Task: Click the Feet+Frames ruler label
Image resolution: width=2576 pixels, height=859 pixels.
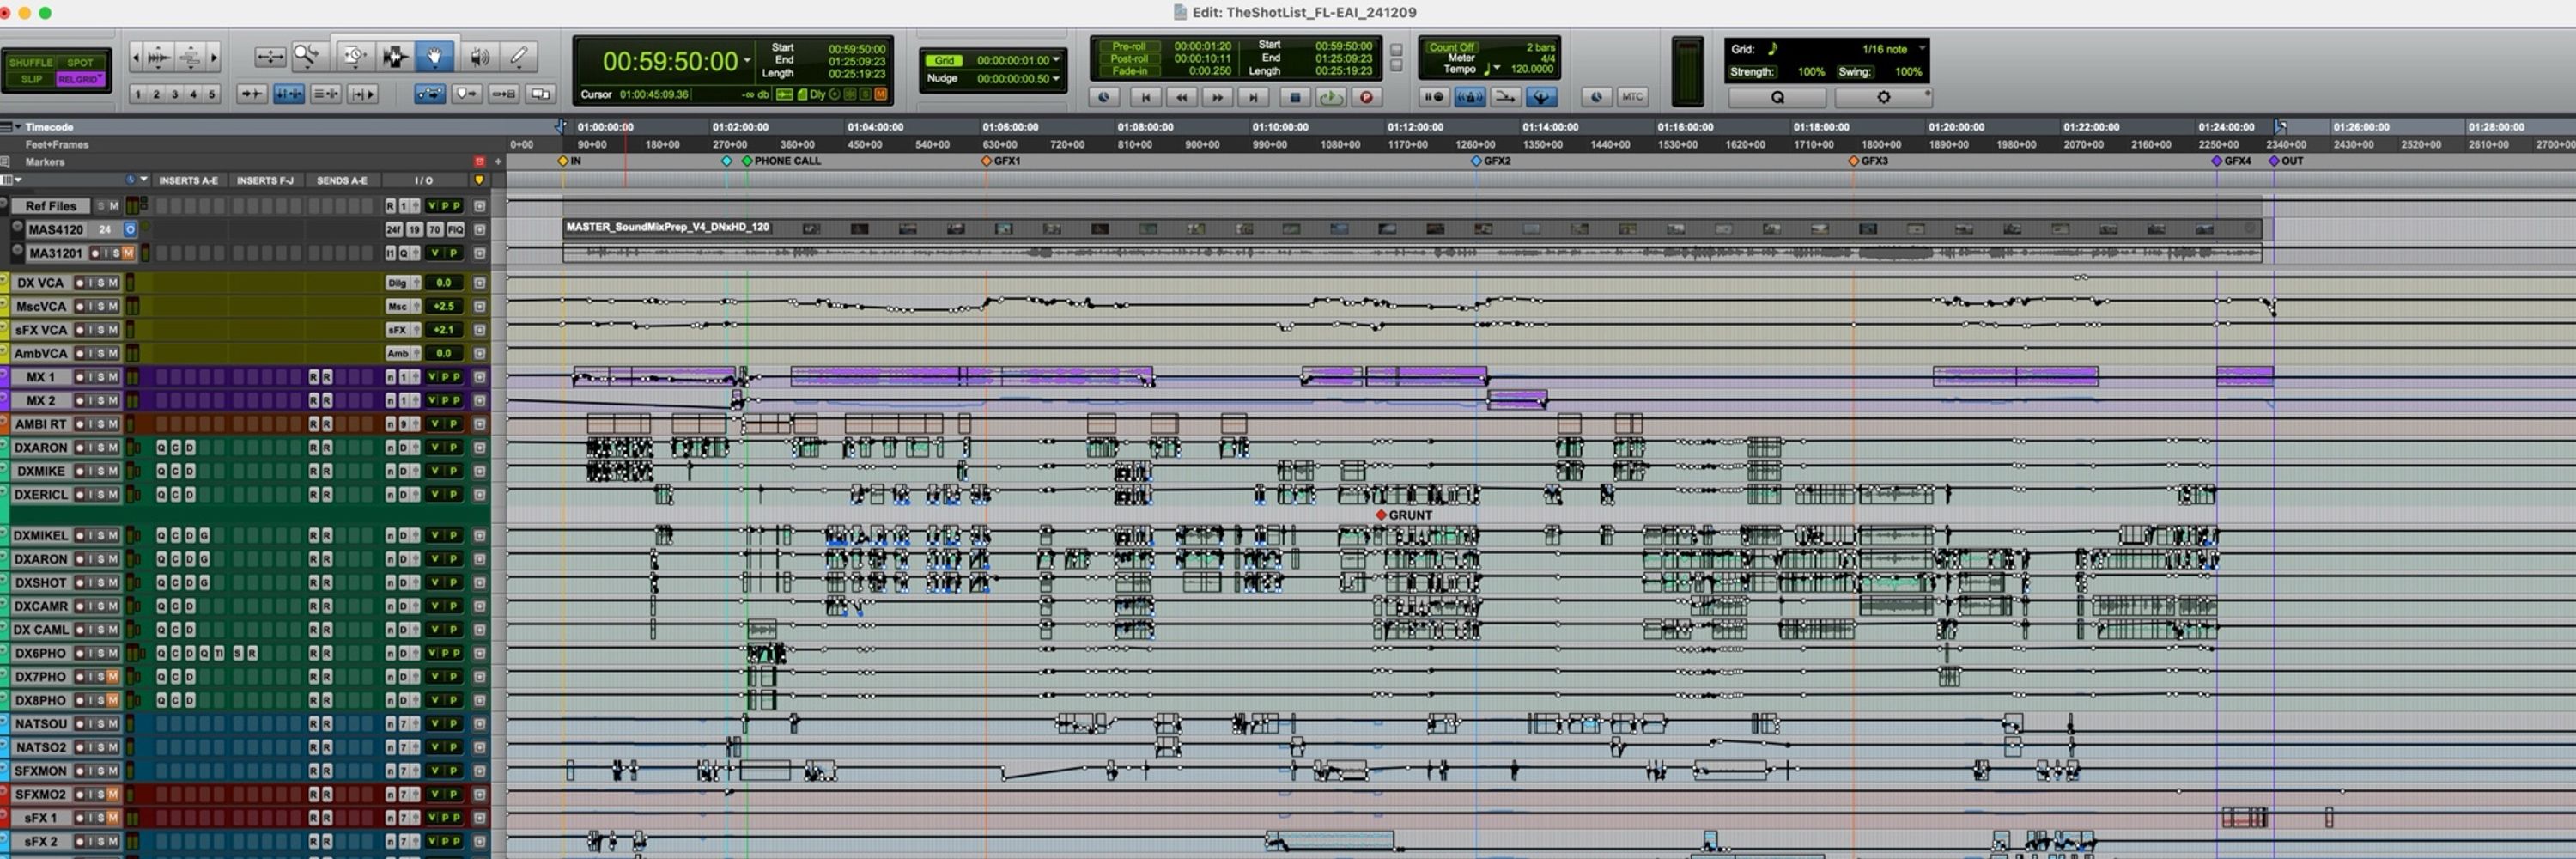Action: click(x=57, y=144)
